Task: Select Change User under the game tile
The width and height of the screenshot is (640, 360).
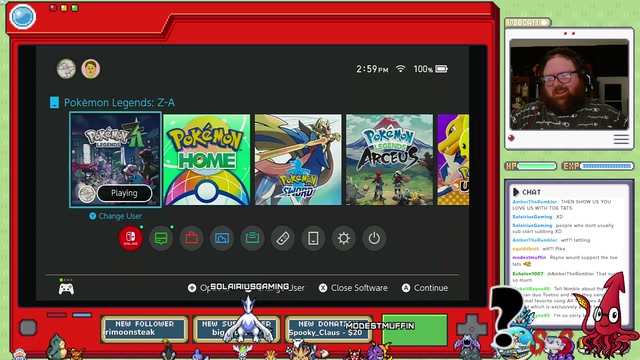Action: pyautogui.click(x=116, y=216)
